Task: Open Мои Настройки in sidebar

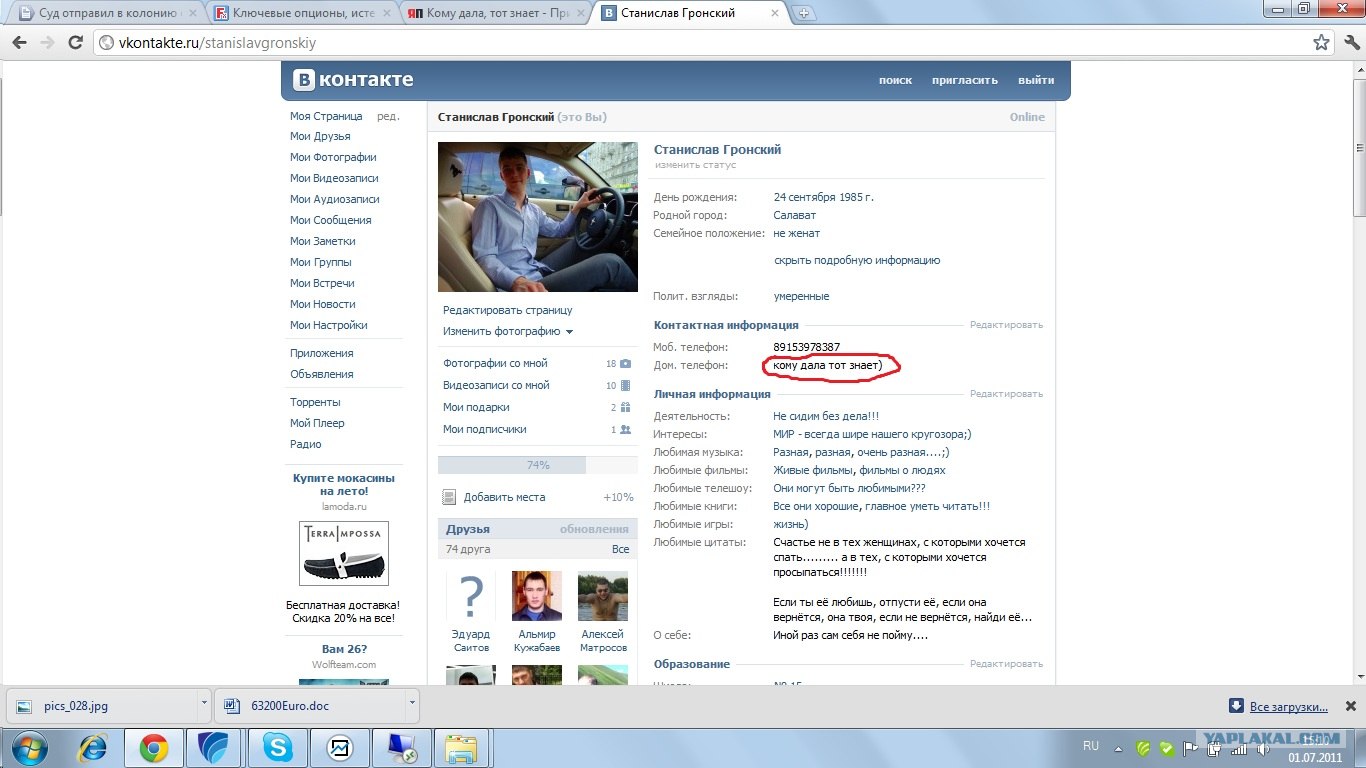Action: click(329, 326)
